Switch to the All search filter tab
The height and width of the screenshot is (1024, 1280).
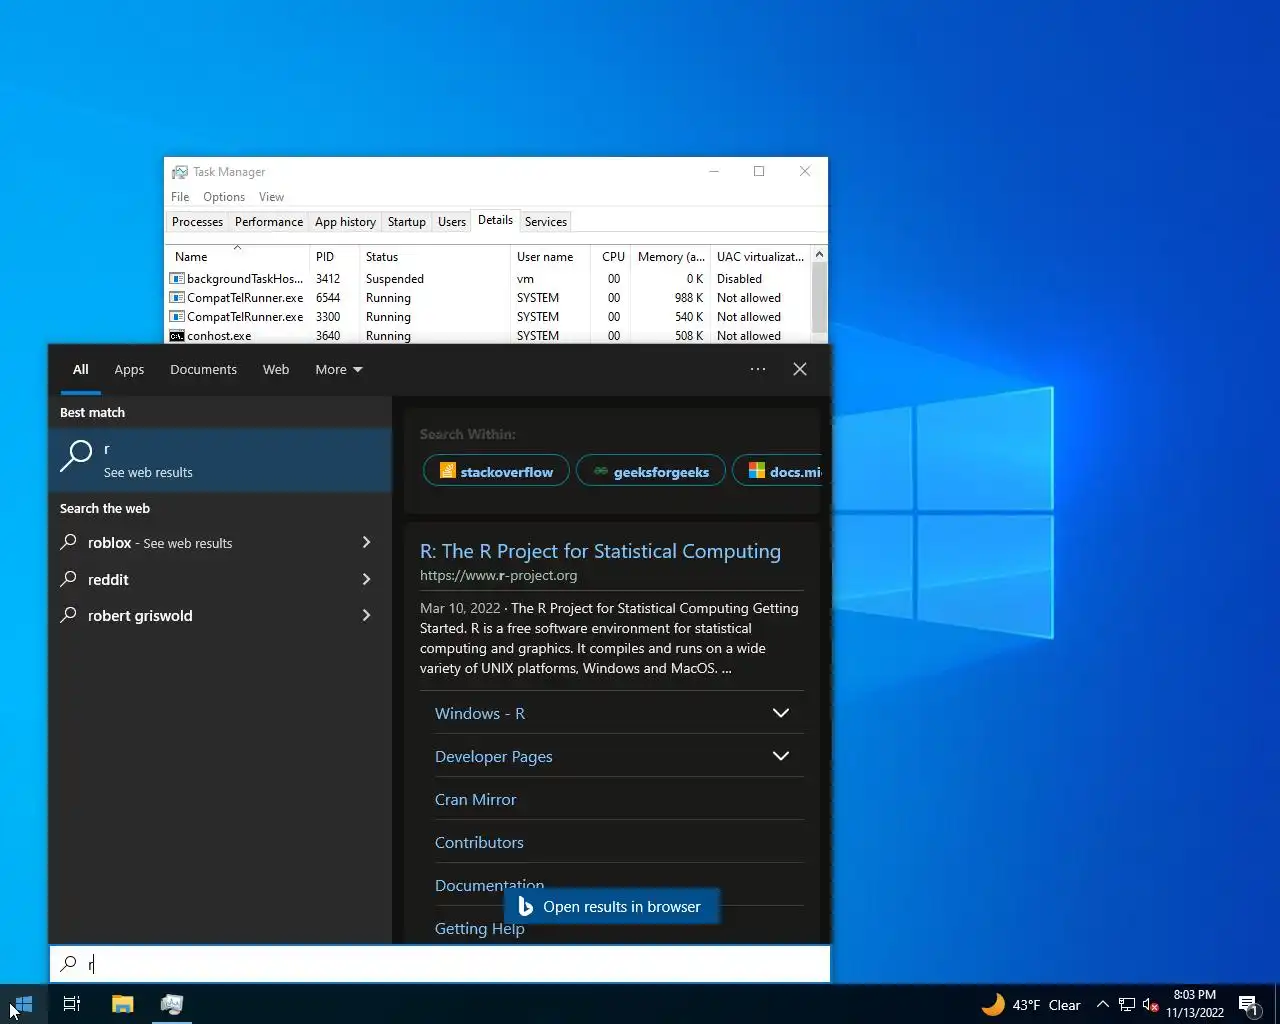point(81,369)
